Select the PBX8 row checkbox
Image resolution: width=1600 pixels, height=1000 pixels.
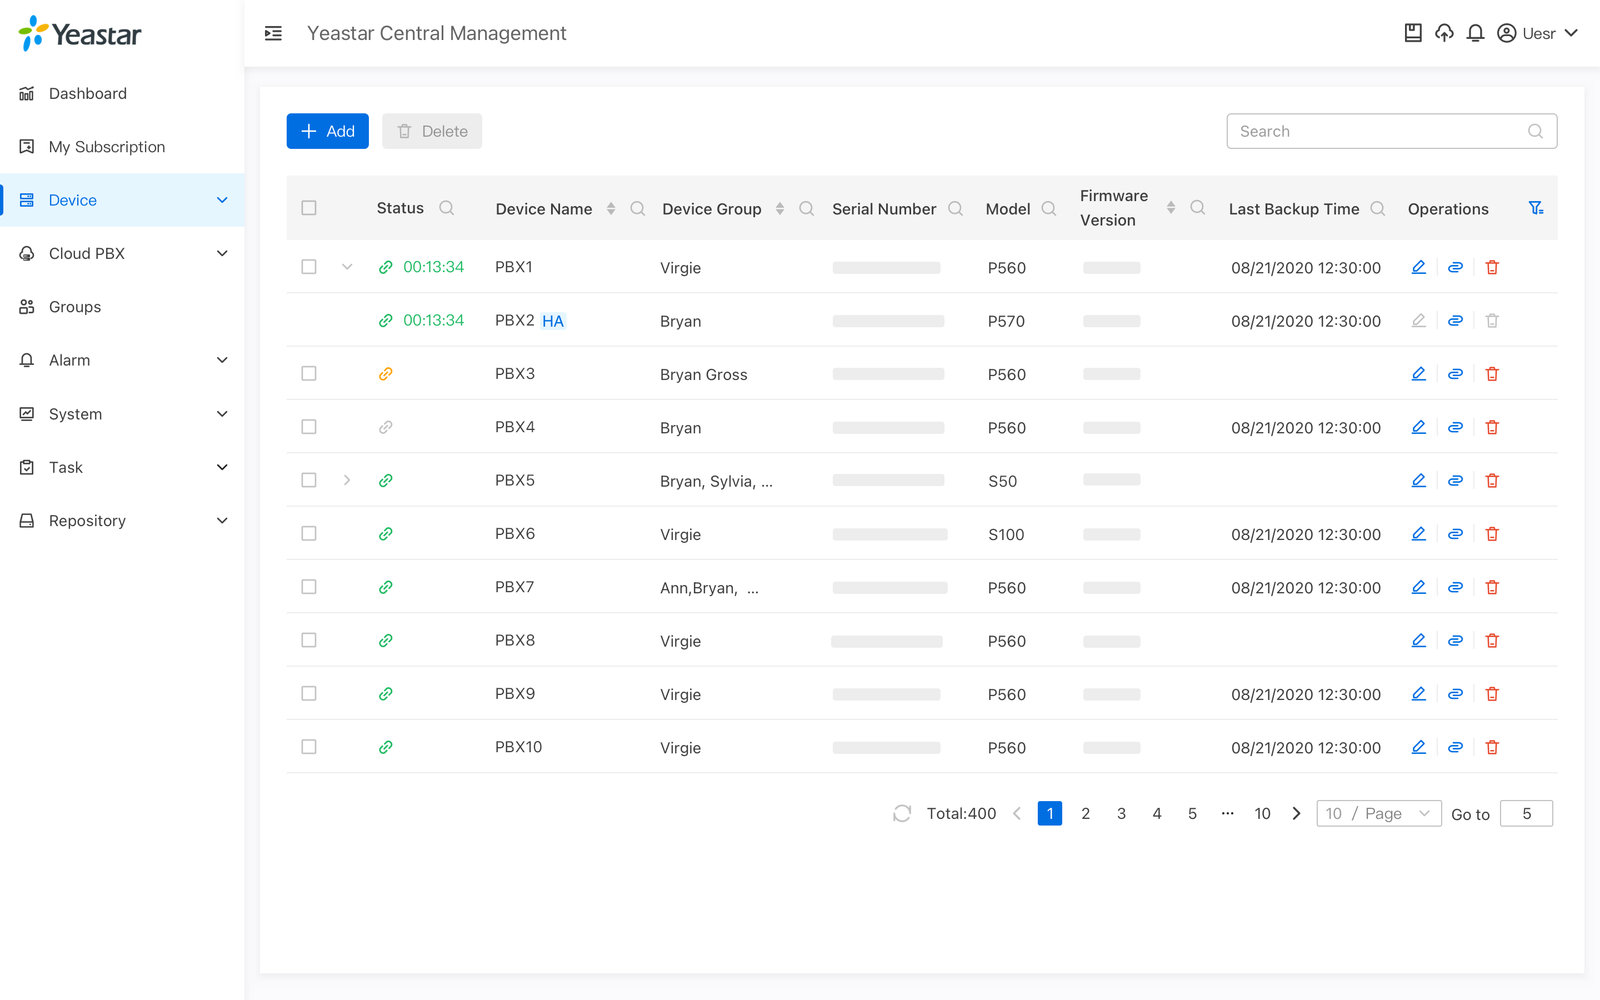(309, 640)
